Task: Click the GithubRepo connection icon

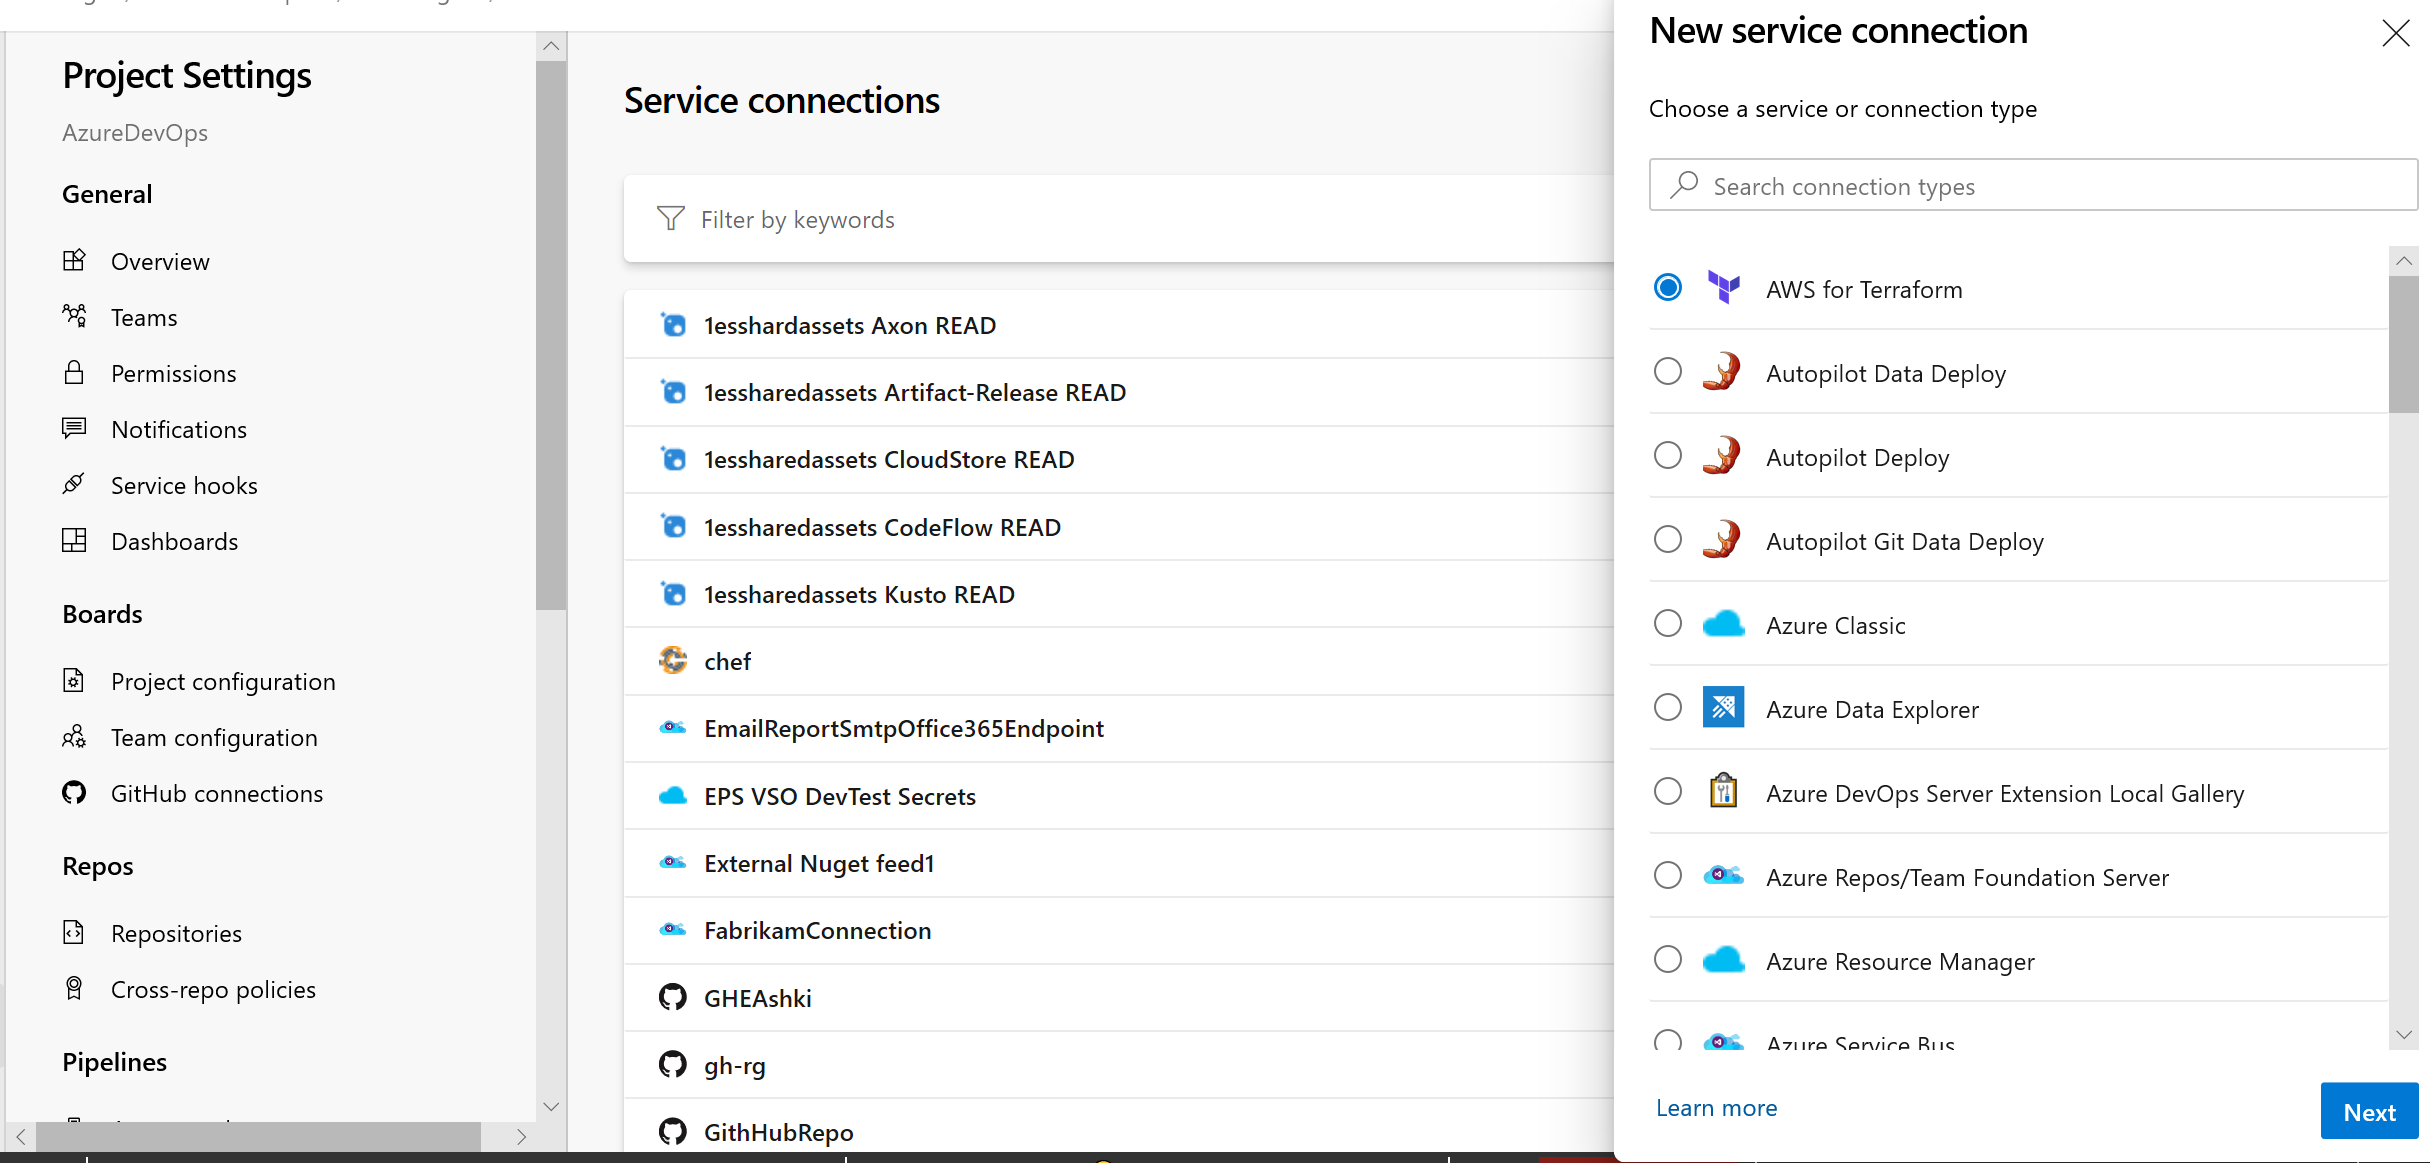Action: point(673,1130)
